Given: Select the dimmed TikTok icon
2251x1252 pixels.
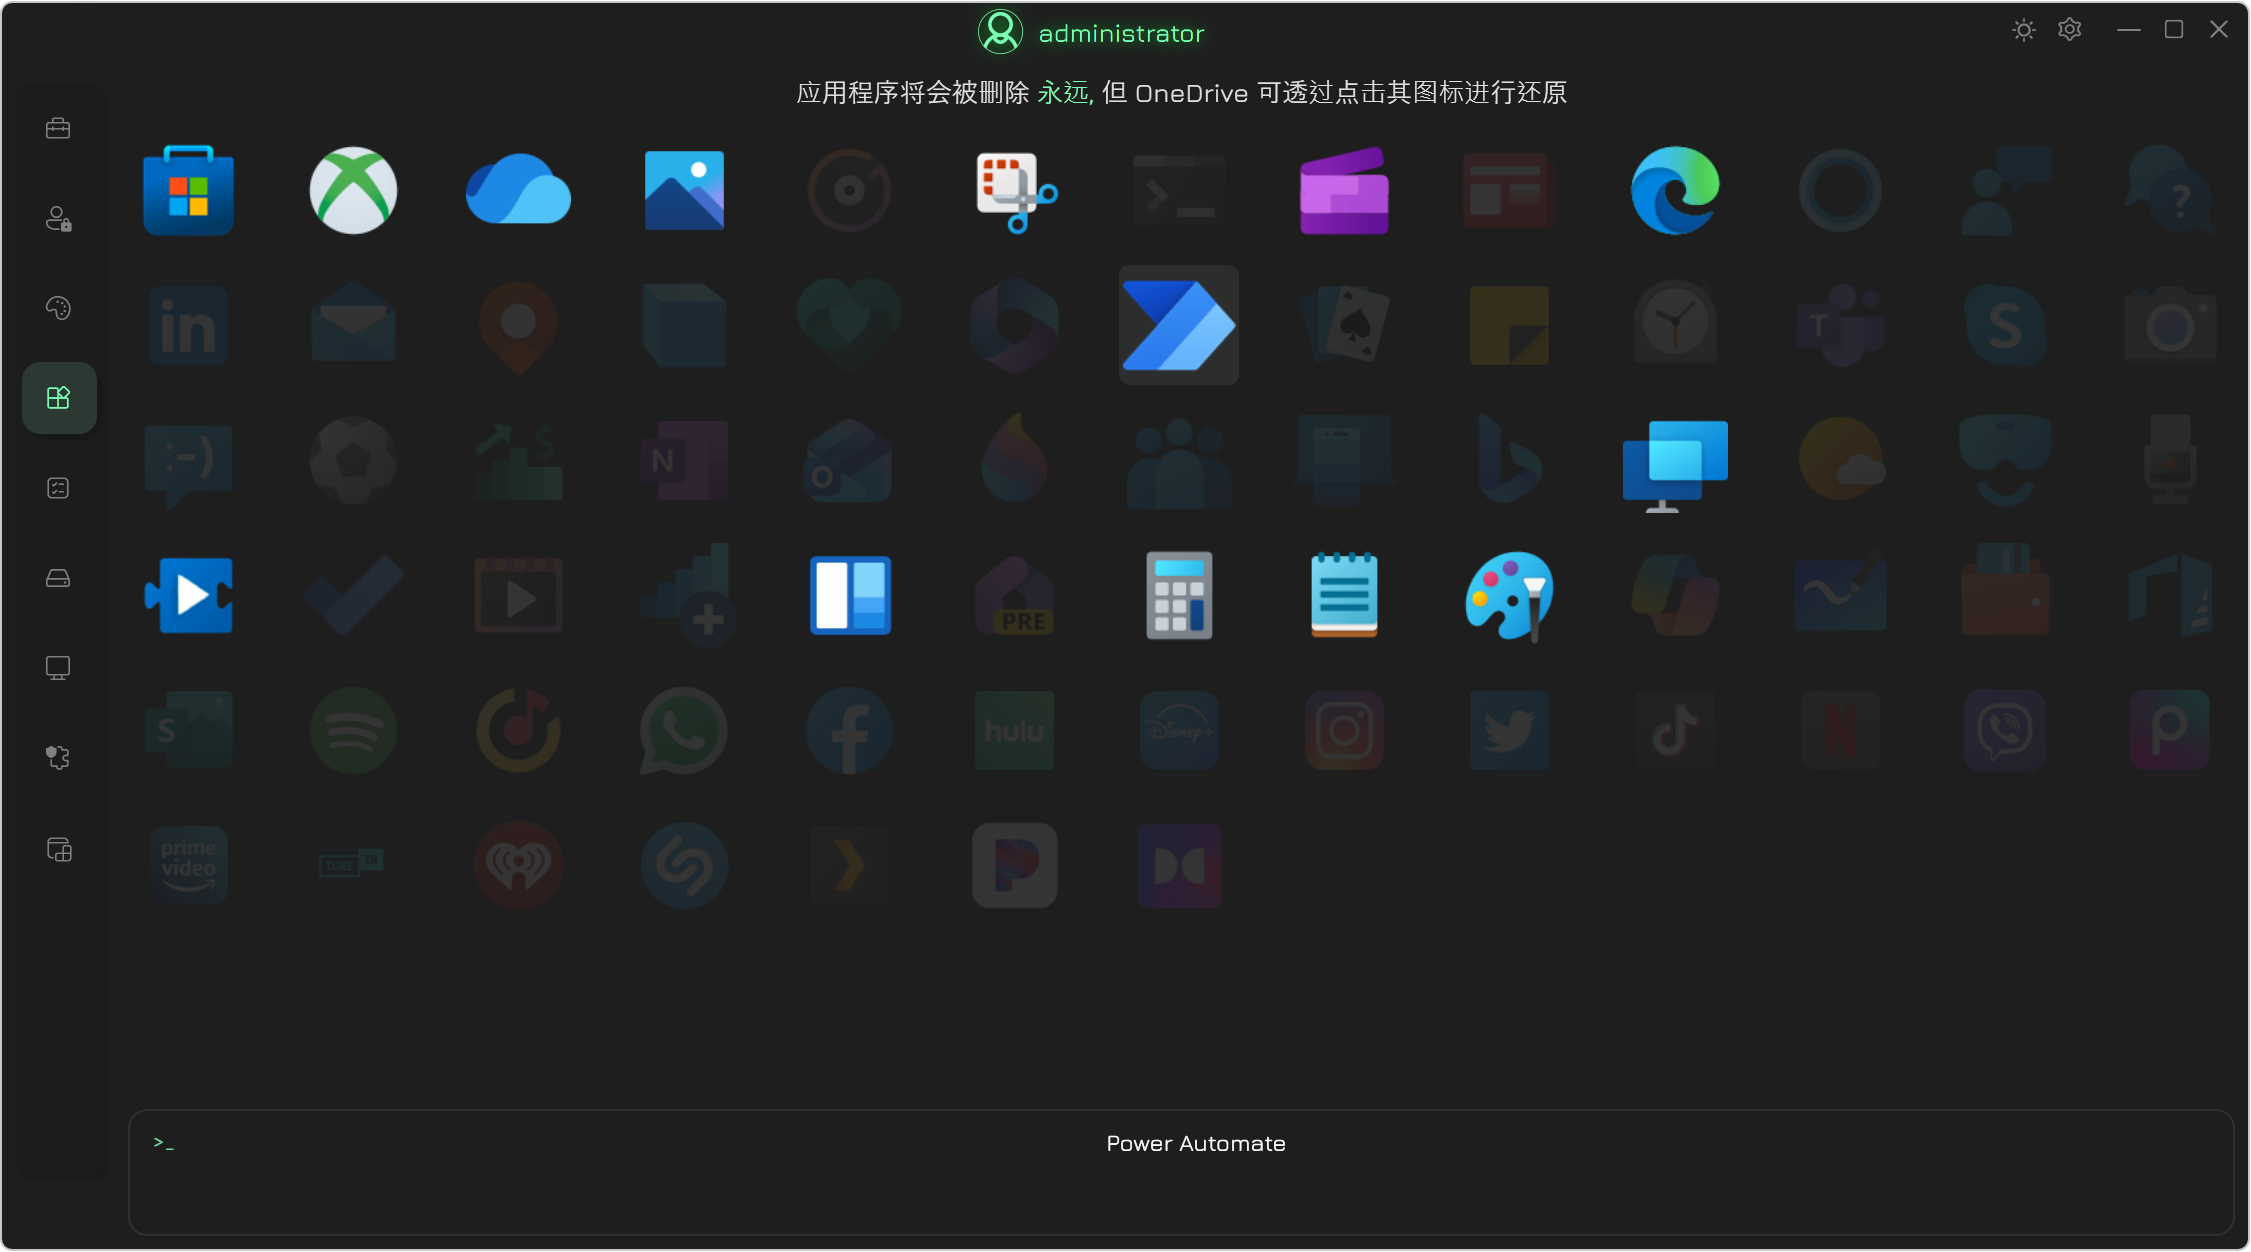Looking at the screenshot, I should [1675, 730].
